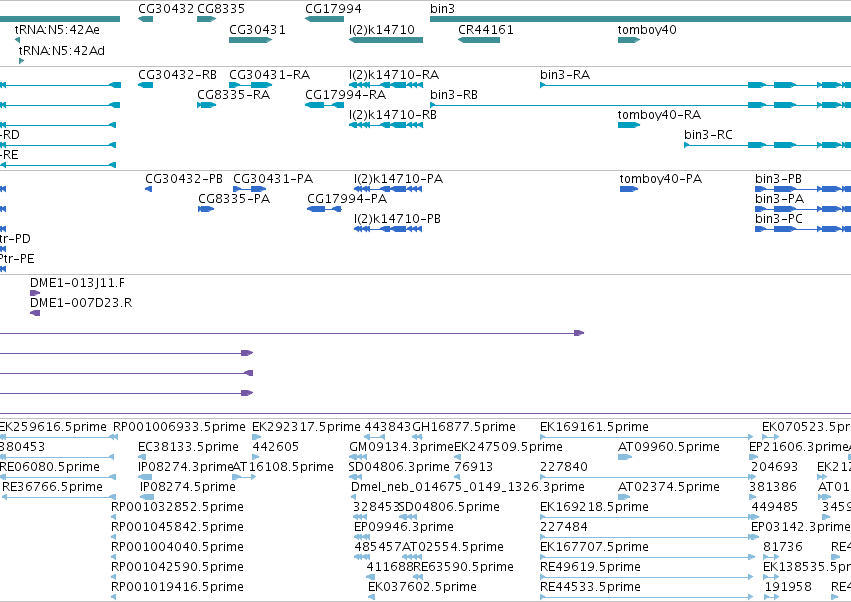Image resolution: width=851 pixels, height=602 pixels.
Task: Click the long bin3 gene bar
Action: (640, 19)
